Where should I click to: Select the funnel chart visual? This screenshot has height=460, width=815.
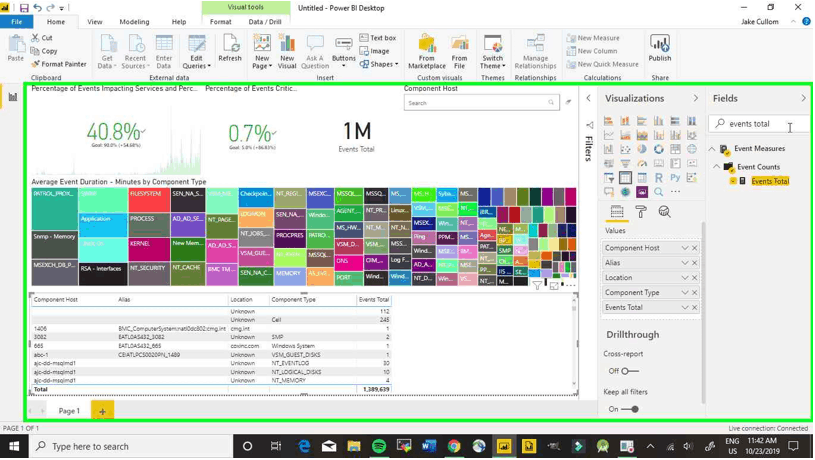(625, 164)
